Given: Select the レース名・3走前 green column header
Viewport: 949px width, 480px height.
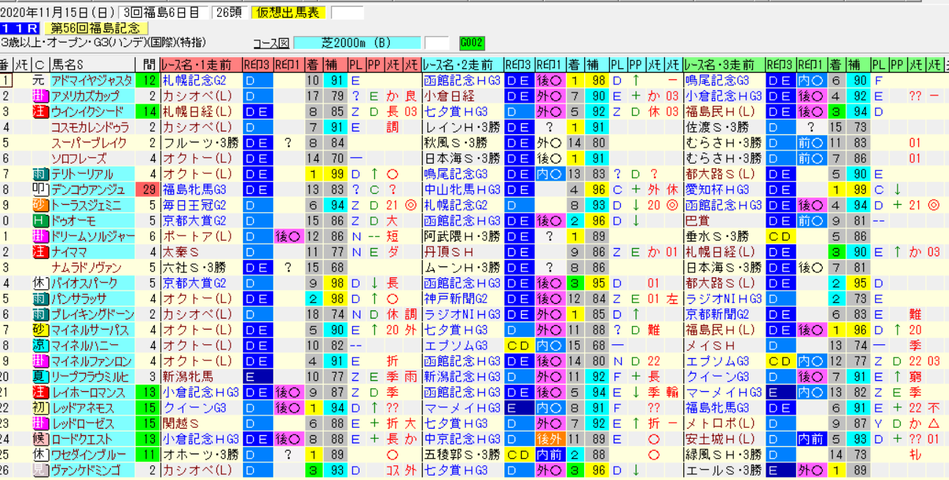Looking at the screenshot, I should click(723, 65).
